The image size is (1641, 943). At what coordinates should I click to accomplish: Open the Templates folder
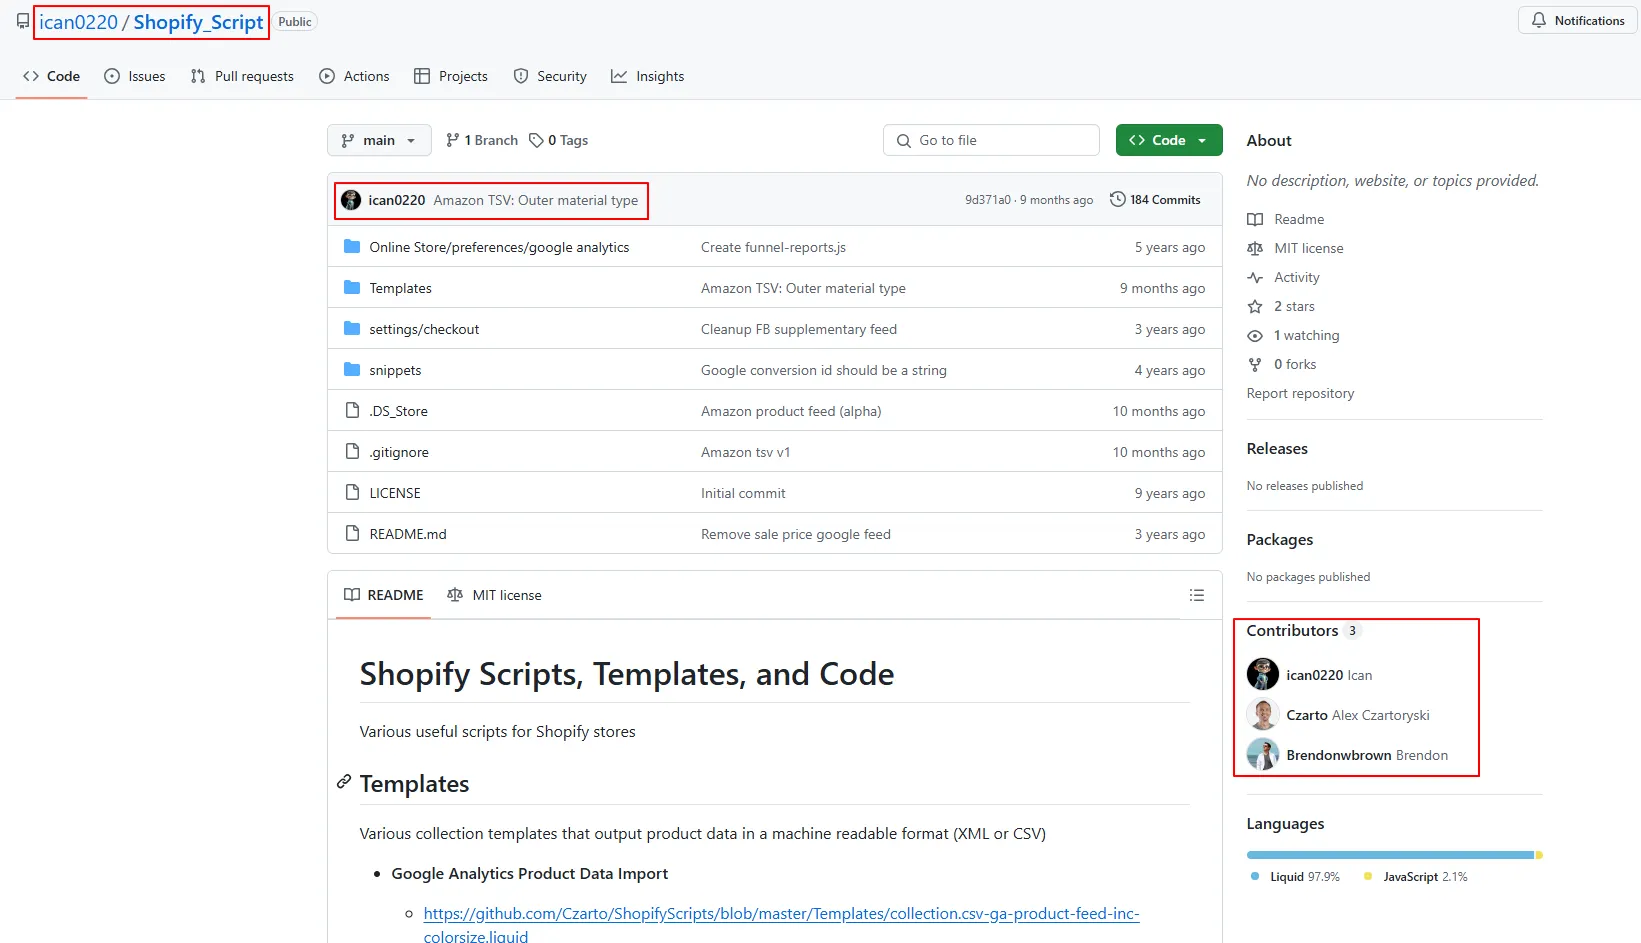[400, 288]
